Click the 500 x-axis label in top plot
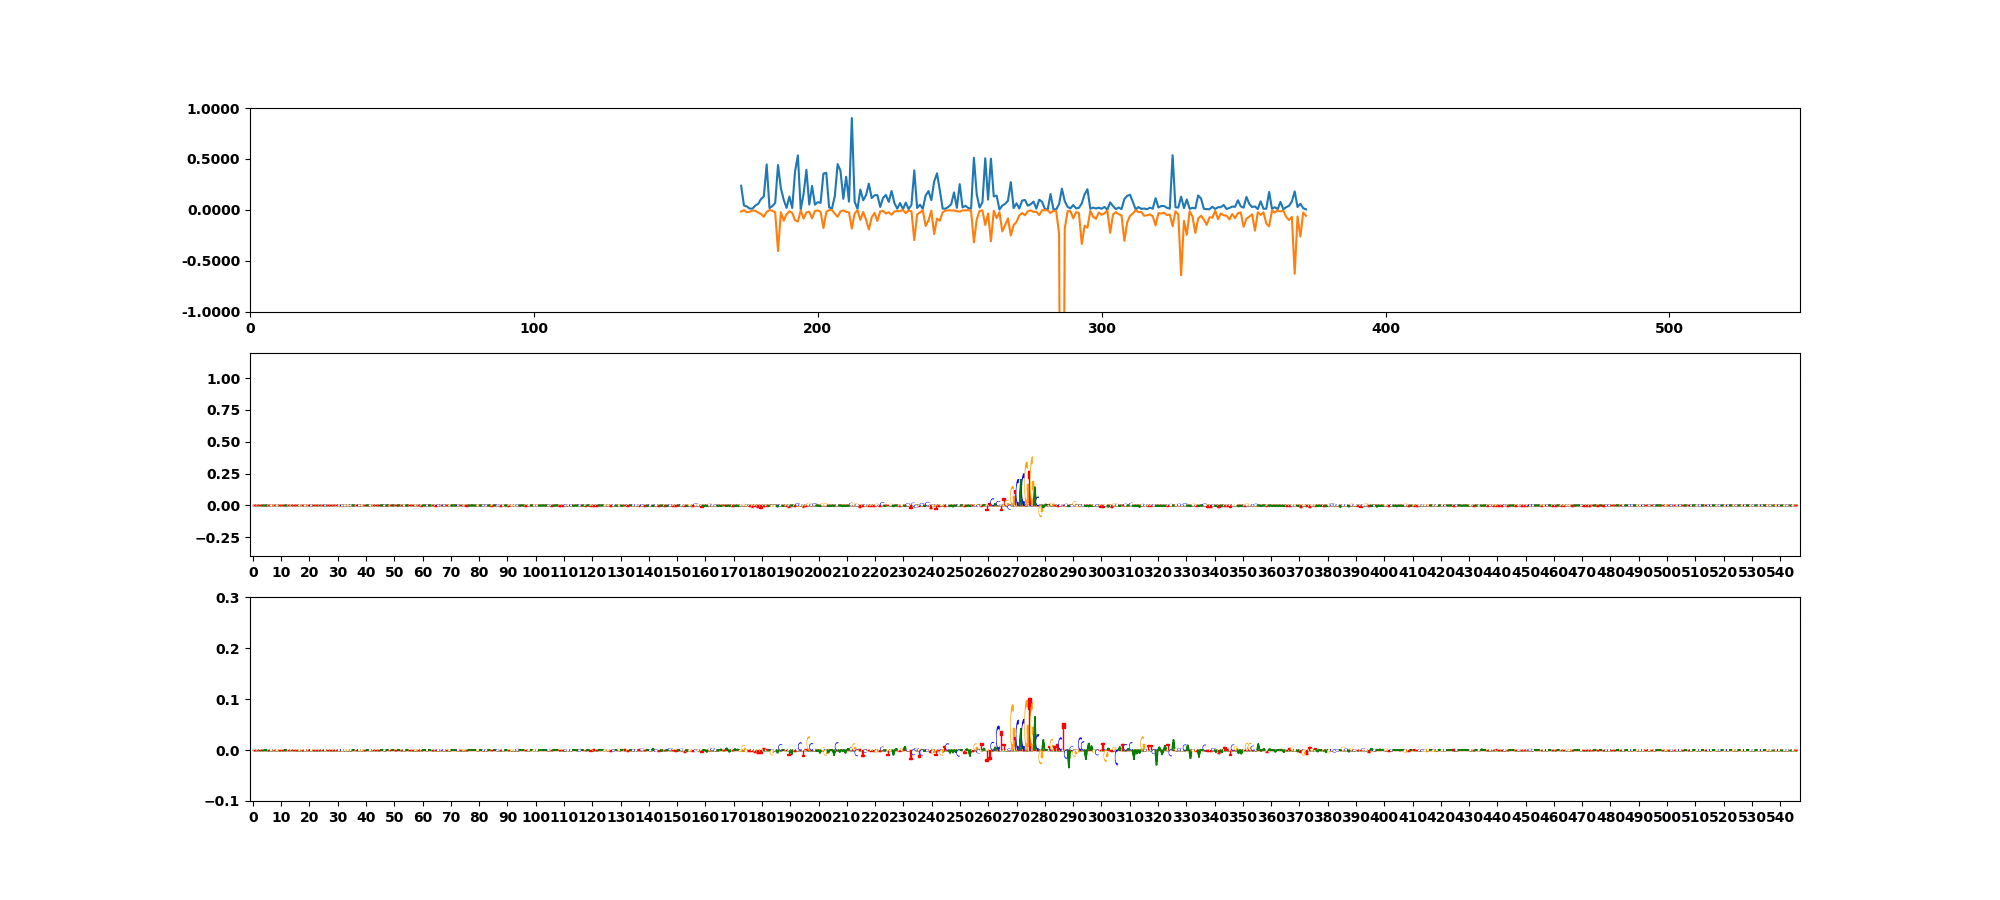The width and height of the screenshot is (2000, 900). (1669, 328)
